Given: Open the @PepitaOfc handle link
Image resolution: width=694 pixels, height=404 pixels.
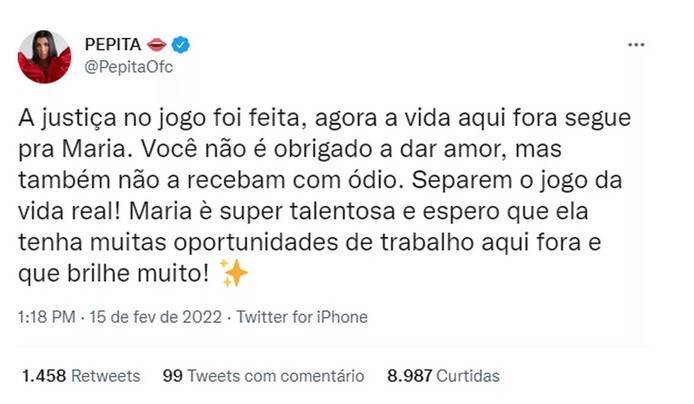Looking at the screenshot, I should (128, 67).
